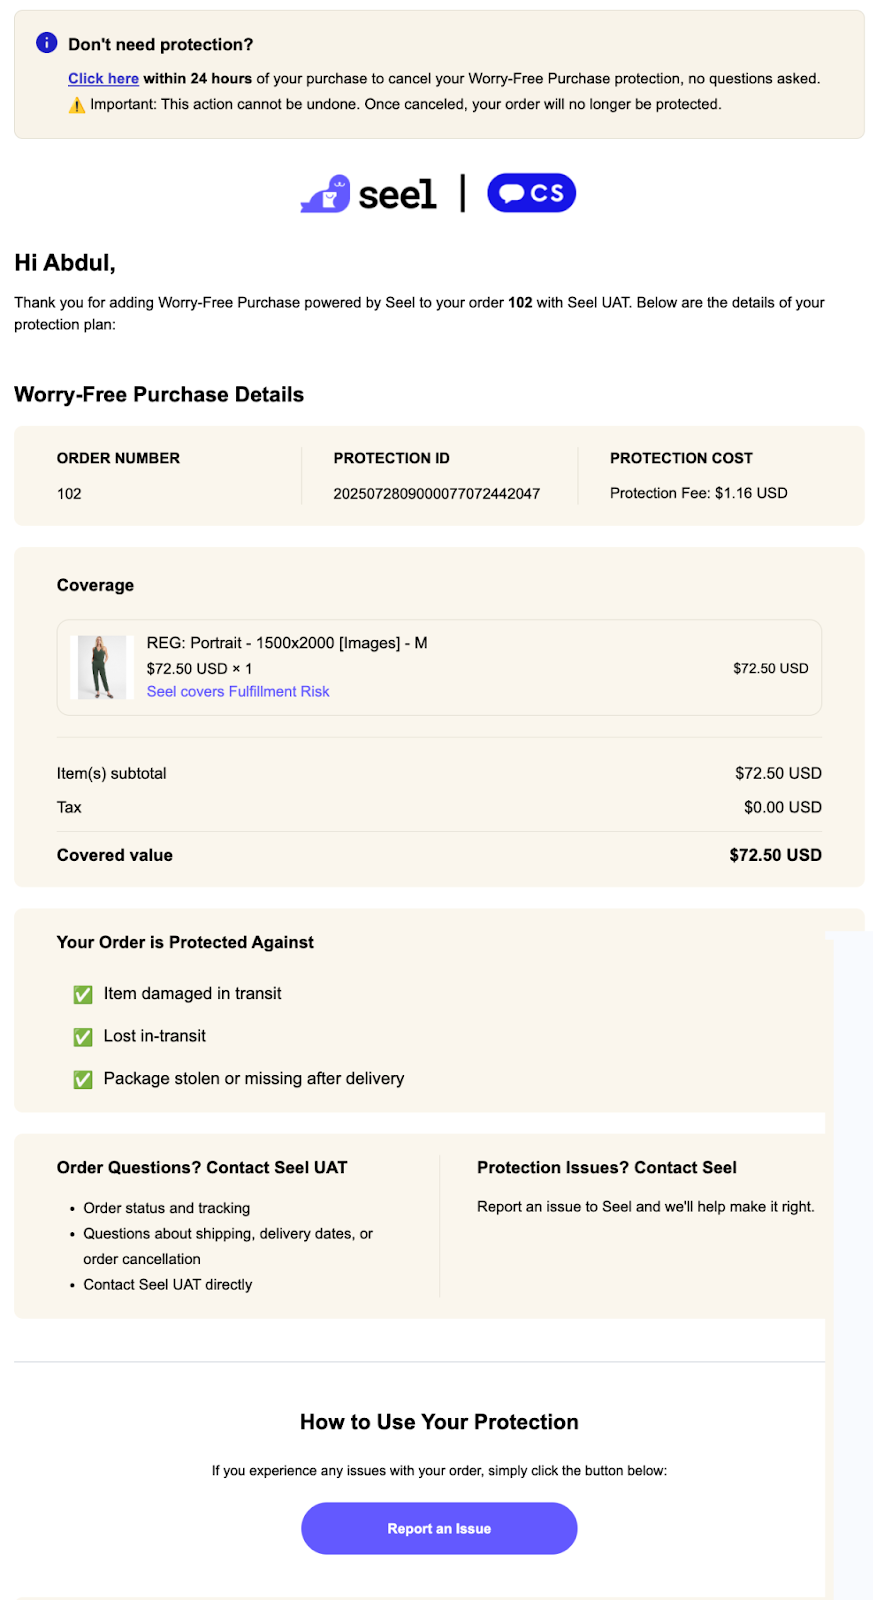Open the 'Click here' cancel protection link
This screenshot has height=1600, width=873.
pos(103,79)
